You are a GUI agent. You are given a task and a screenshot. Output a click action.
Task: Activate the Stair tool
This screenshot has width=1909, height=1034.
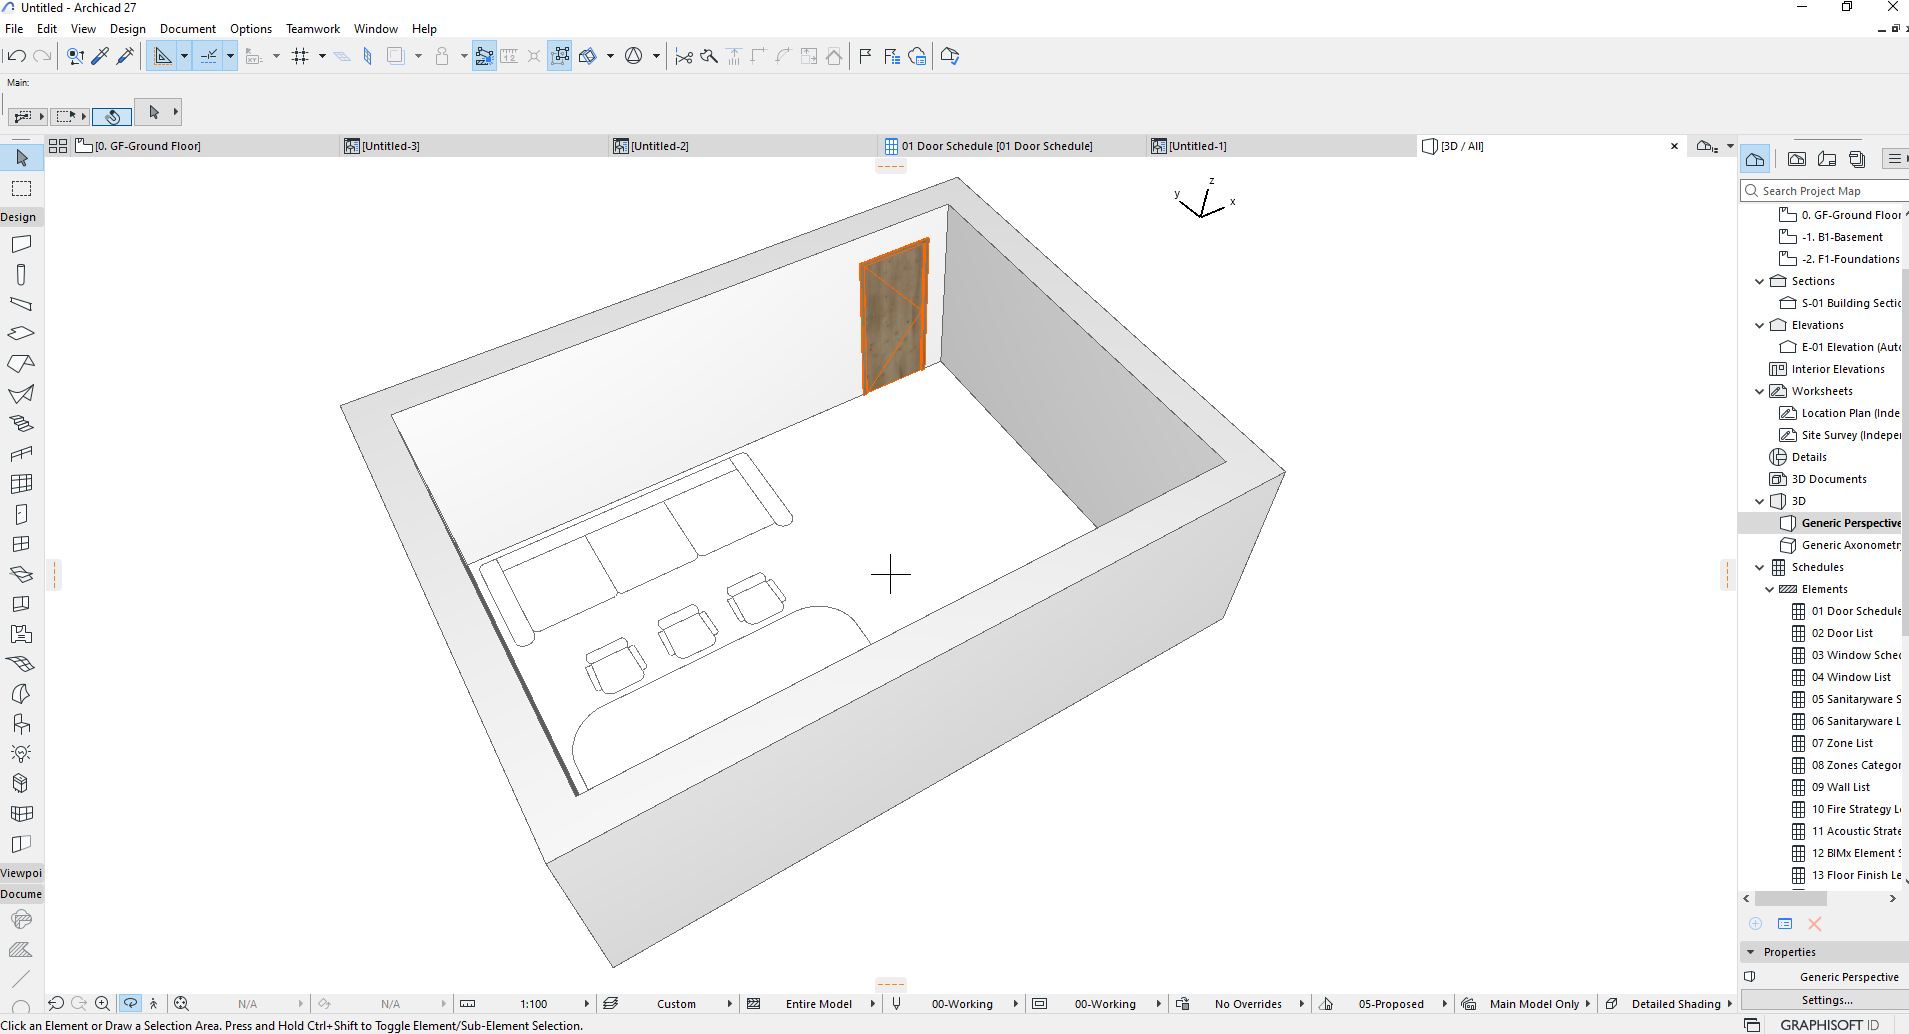pyautogui.click(x=21, y=423)
